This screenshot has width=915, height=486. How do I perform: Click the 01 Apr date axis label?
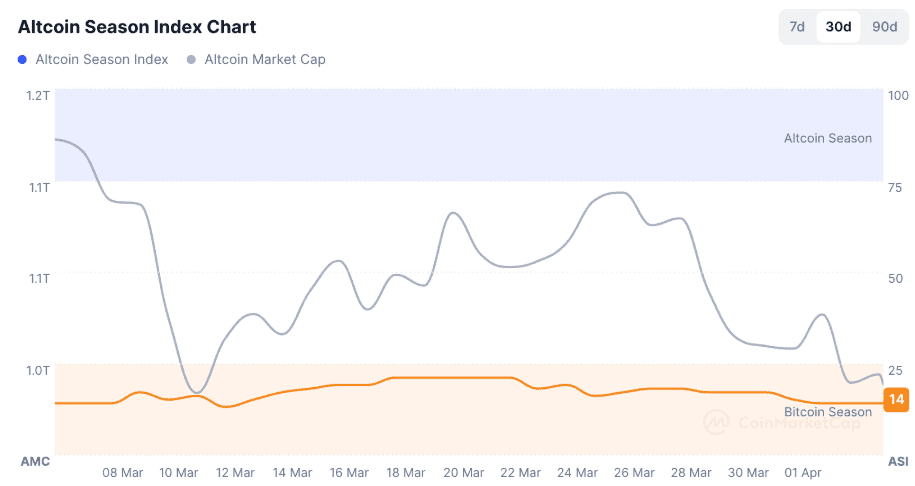pyautogui.click(x=805, y=472)
